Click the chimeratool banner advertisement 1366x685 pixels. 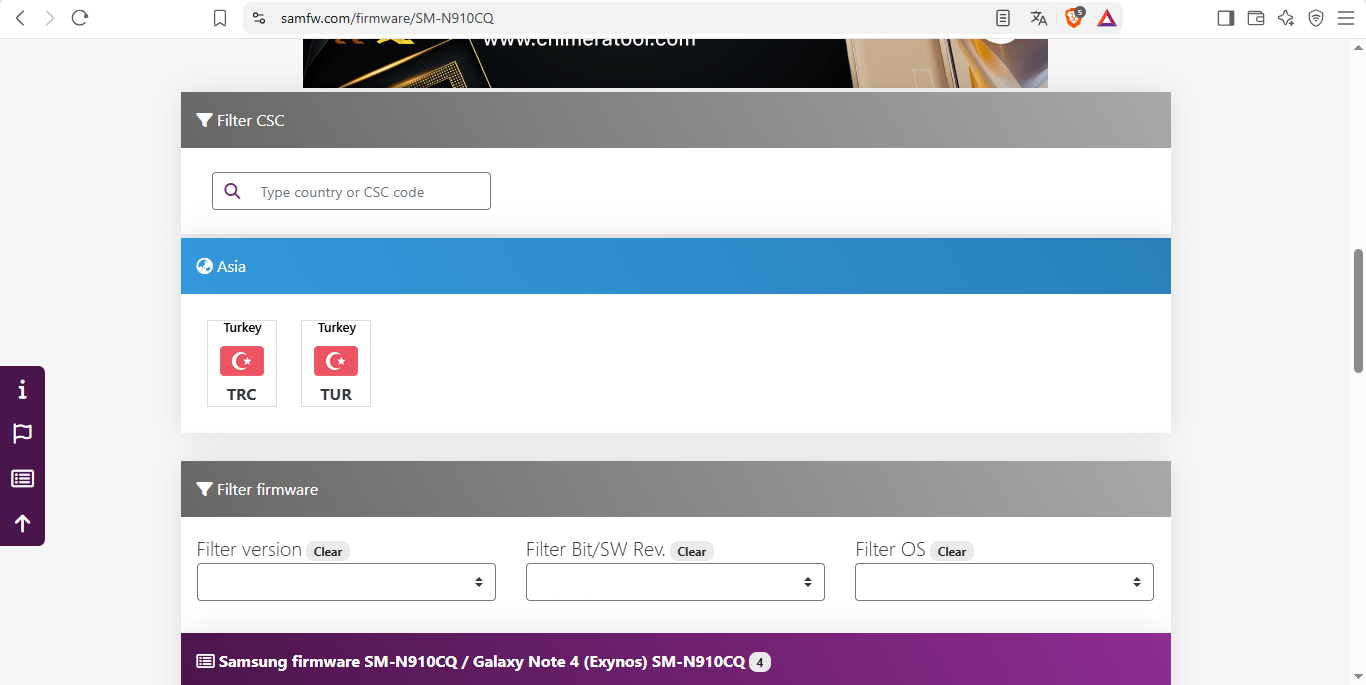(x=675, y=63)
